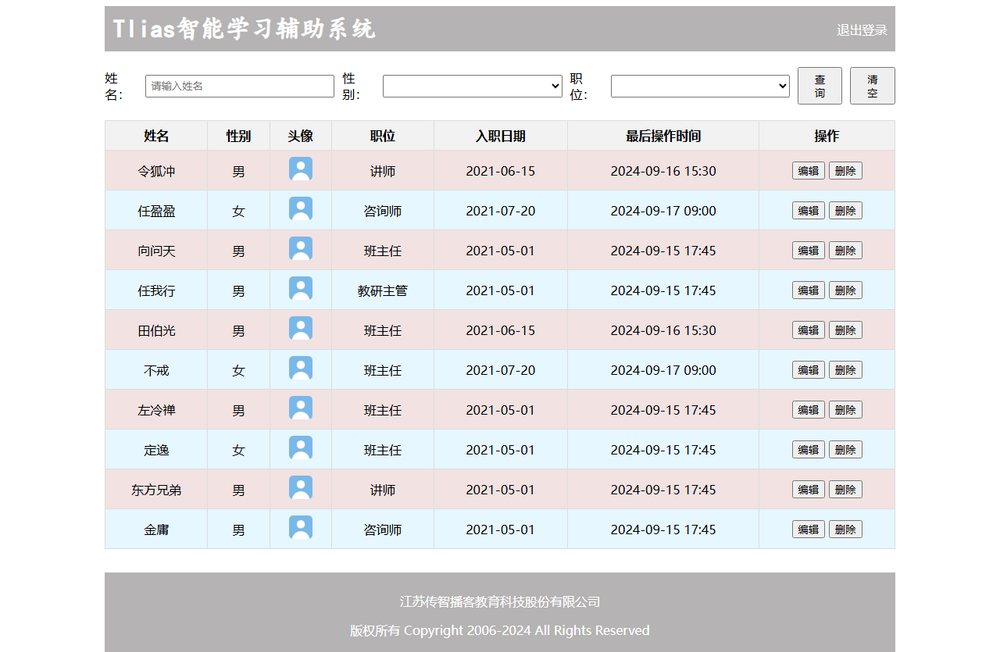Click 删除 for 不戒
Image resolution: width=1000 pixels, height=652 pixels.
[x=846, y=370]
